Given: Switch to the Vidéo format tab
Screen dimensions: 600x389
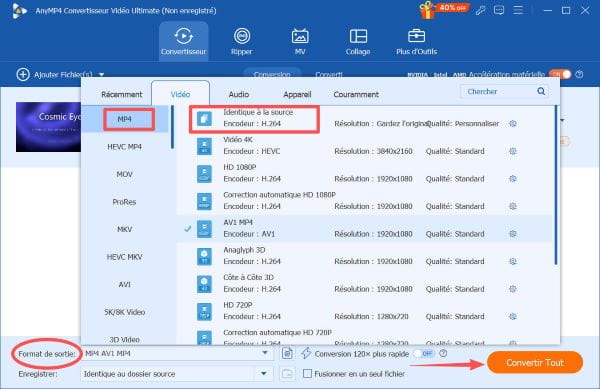Looking at the screenshot, I should (180, 94).
